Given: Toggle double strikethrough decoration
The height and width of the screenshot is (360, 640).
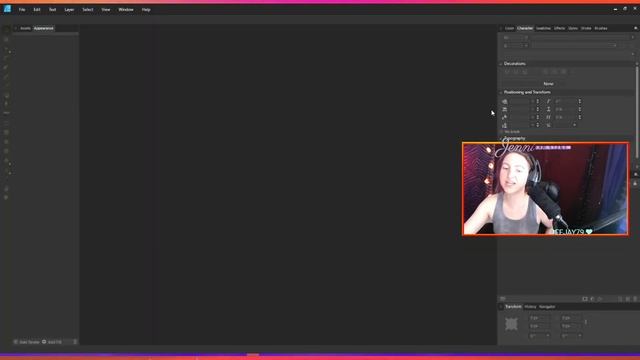Looking at the screenshot, I should (564, 72).
